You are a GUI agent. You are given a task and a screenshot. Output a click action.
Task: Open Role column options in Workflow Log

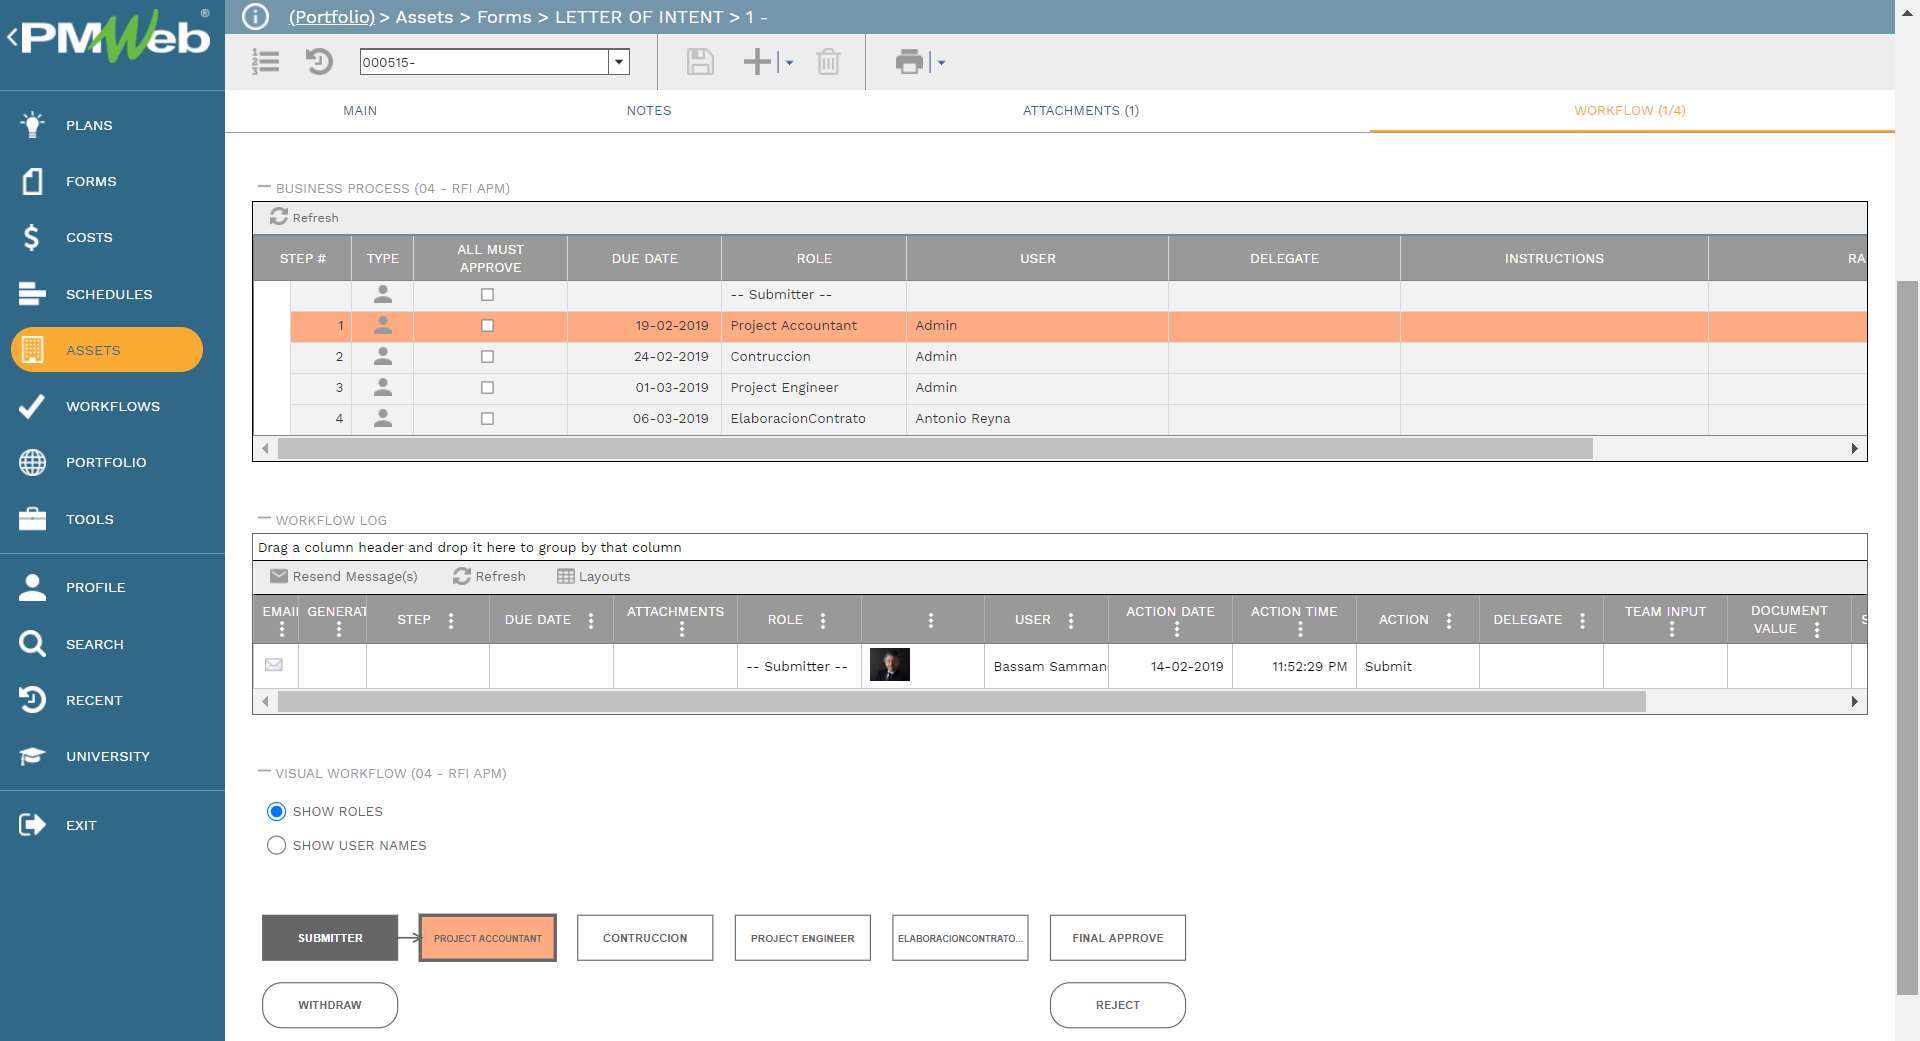point(823,620)
